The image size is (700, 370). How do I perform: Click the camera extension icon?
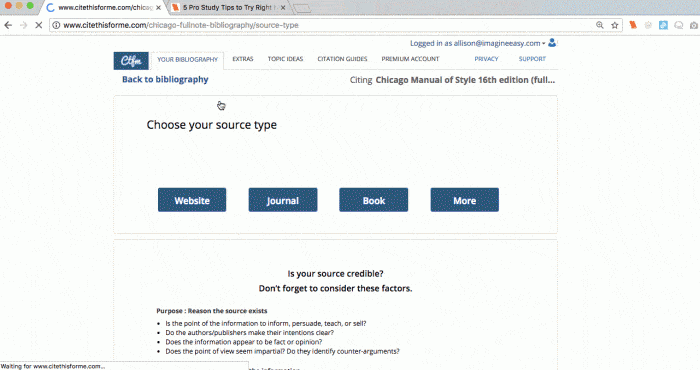(x=694, y=25)
